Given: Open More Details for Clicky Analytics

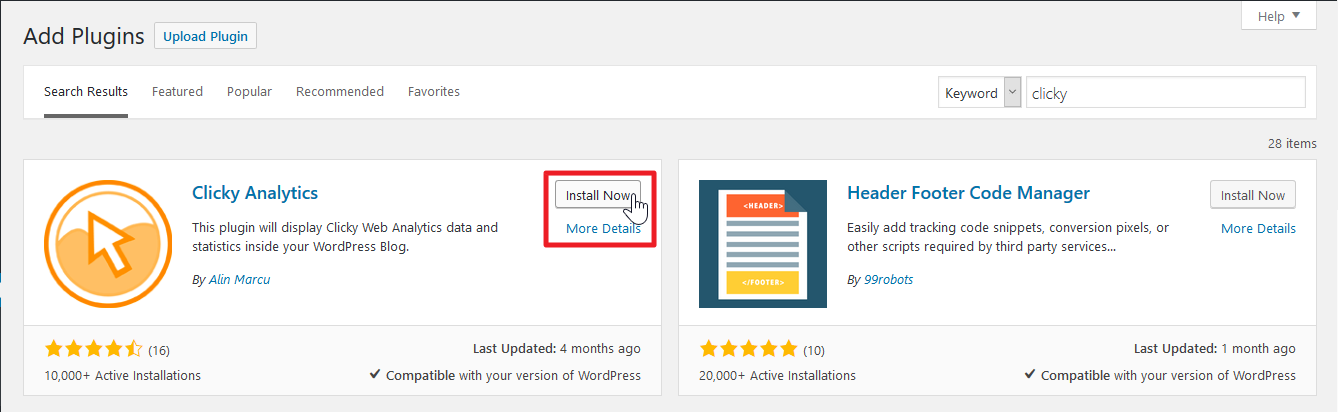Looking at the screenshot, I should pos(603,228).
